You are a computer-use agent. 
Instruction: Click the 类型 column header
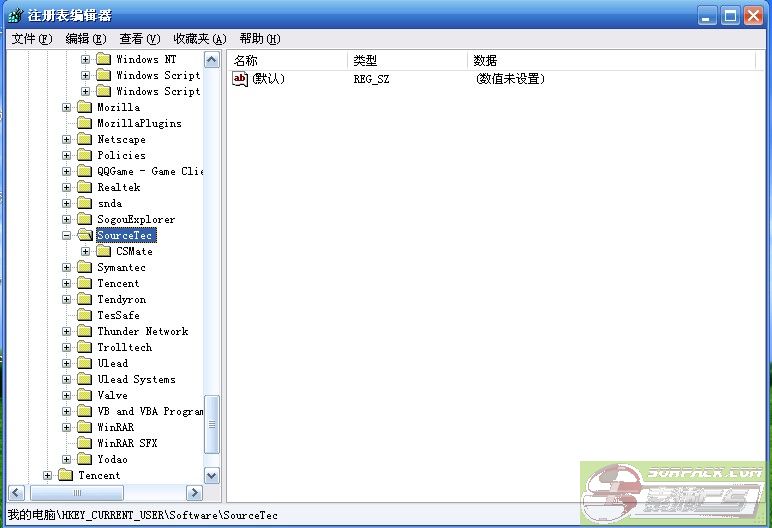point(407,61)
